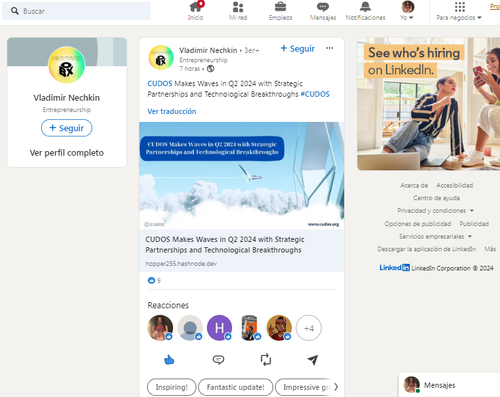500x397 pixels.
Task: Open Opciones de publicidad link
Action: click(418, 224)
